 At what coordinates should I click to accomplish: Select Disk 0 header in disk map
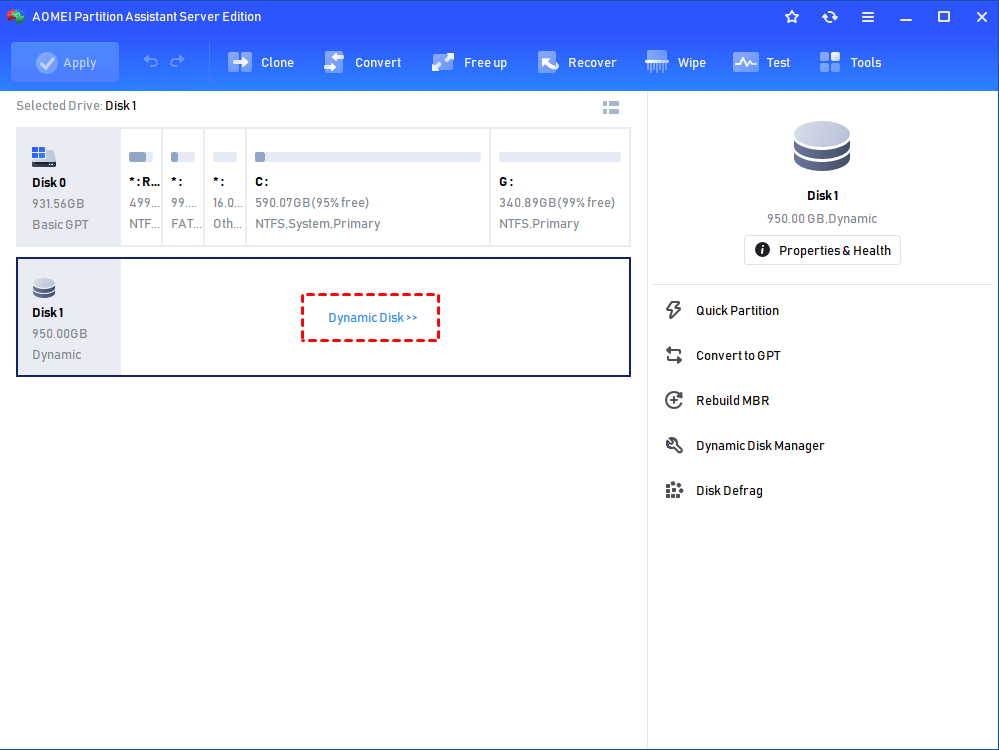coord(68,187)
